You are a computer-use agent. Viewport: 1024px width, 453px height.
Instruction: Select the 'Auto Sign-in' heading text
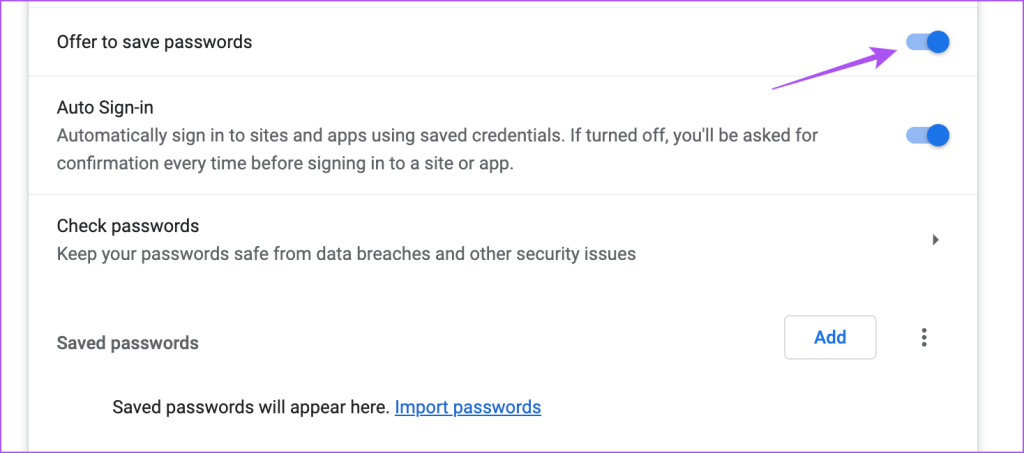point(104,105)
